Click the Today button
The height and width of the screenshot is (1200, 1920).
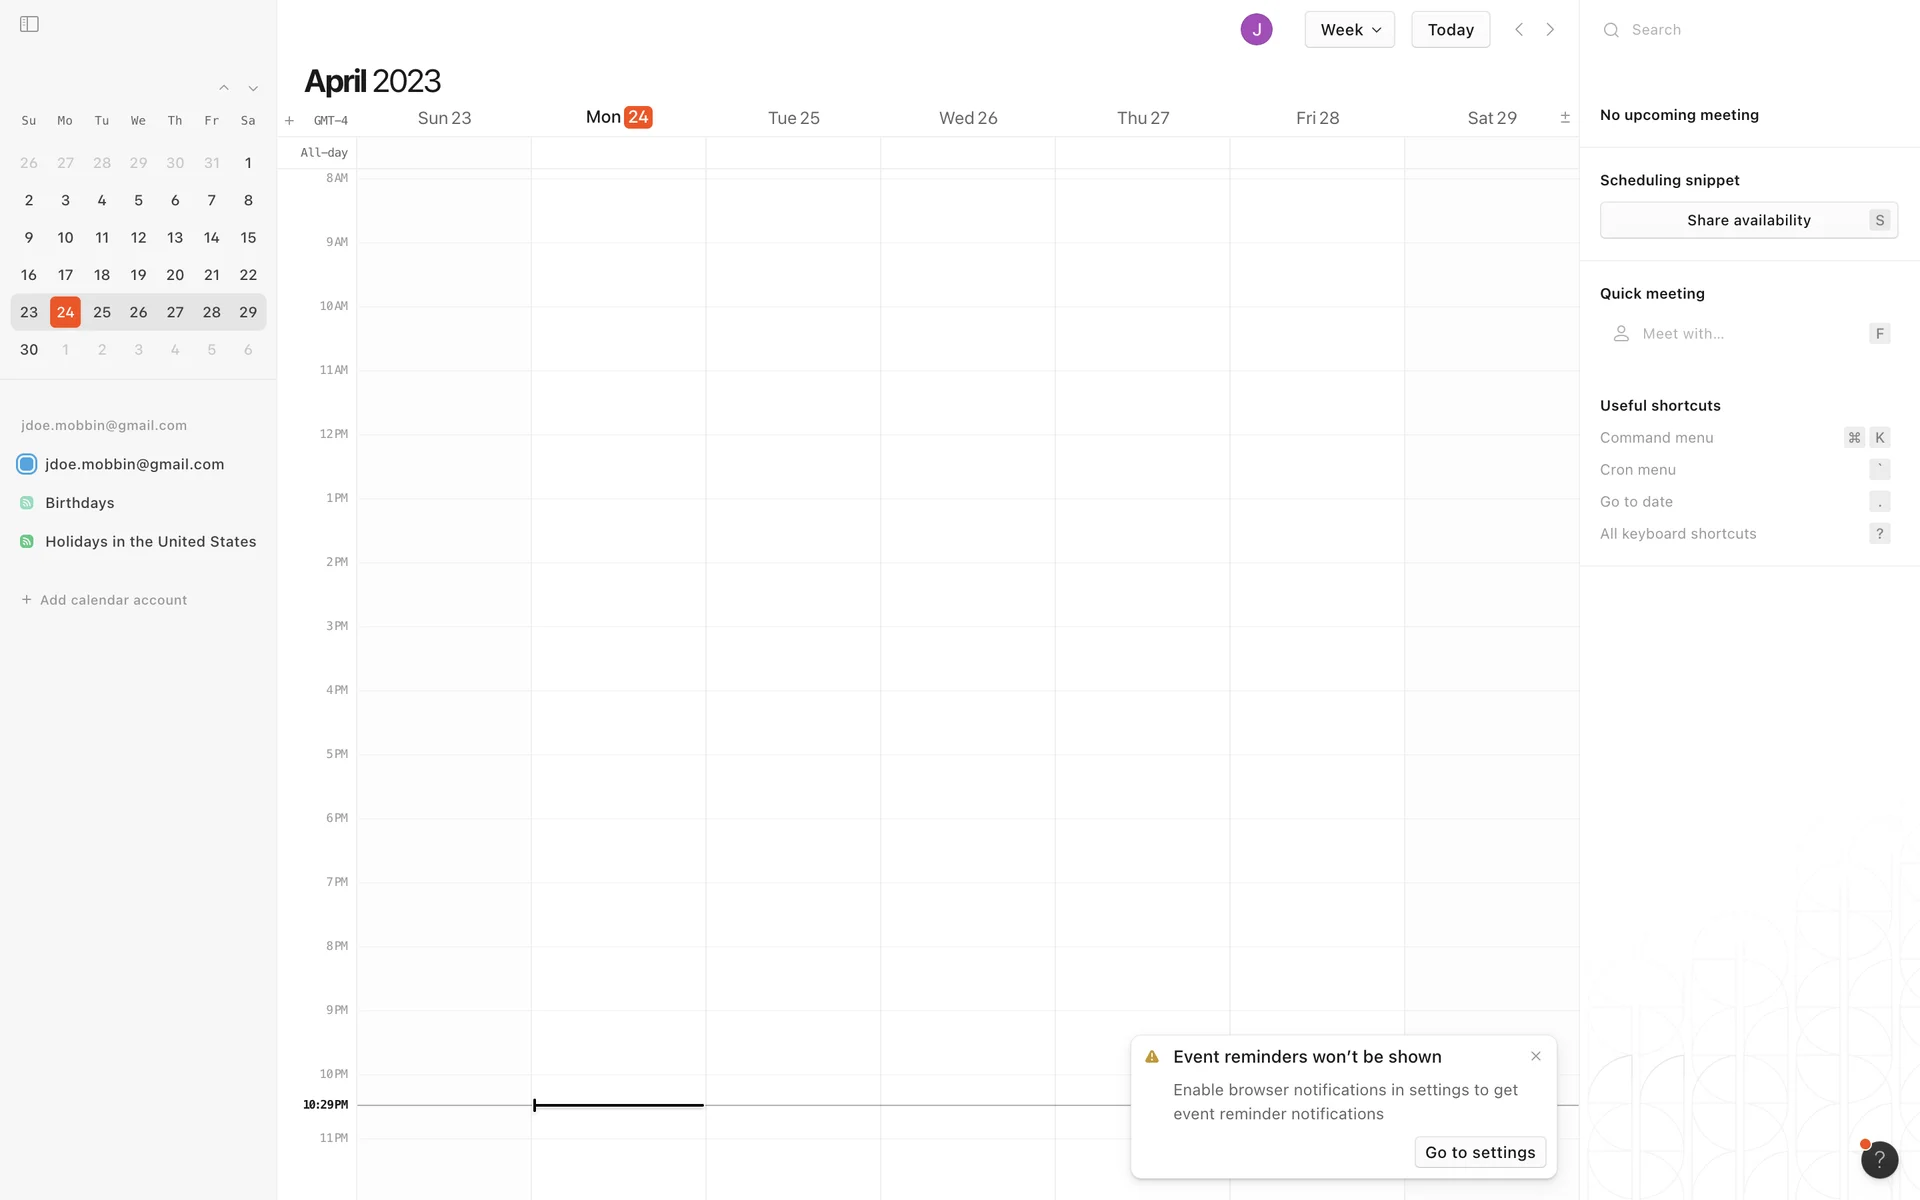1450,30
